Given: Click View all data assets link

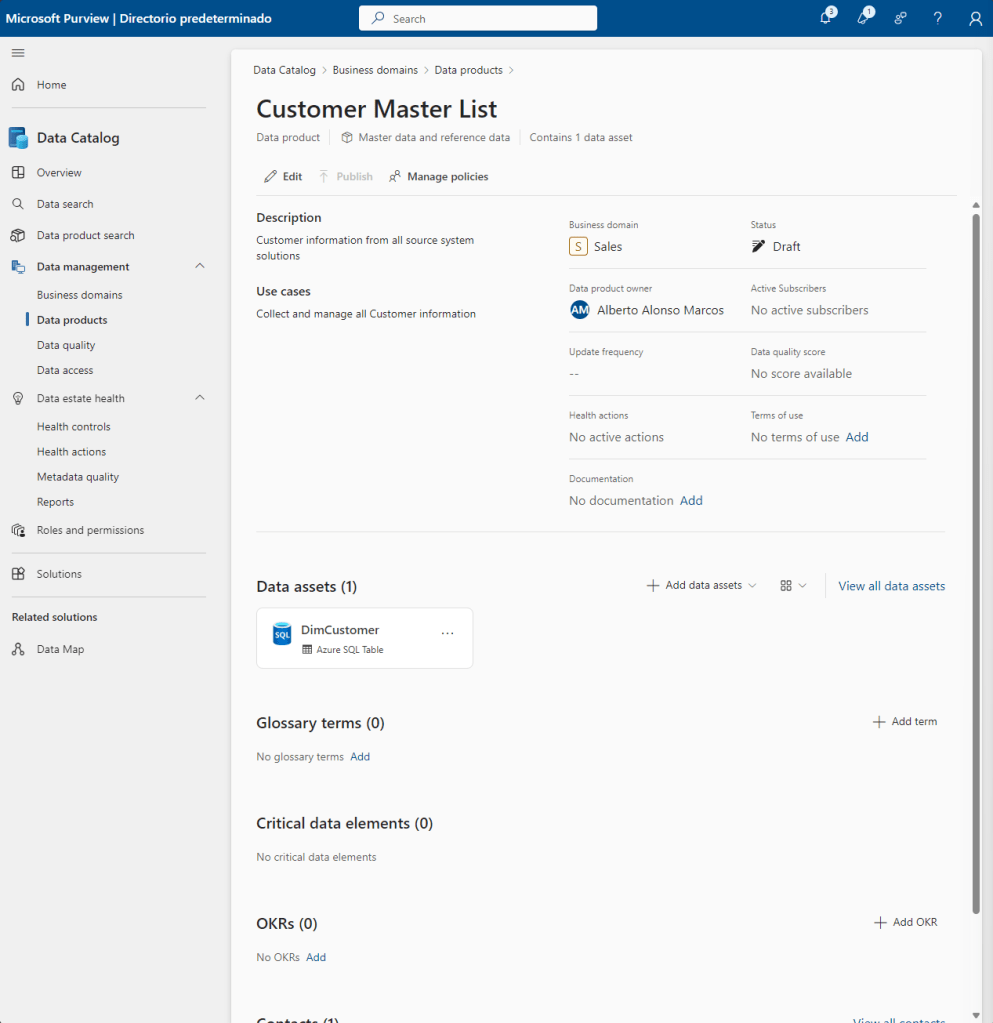Looking at the screenshot, I should pyautogui.click(x=891, y=586).
